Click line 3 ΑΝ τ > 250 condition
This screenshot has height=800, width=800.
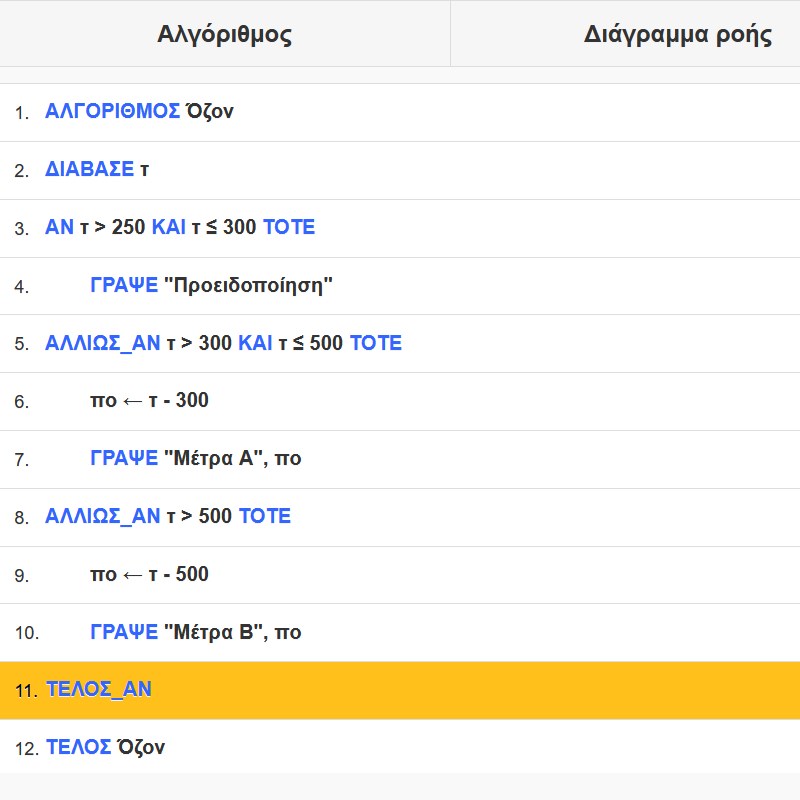(400, 229)
